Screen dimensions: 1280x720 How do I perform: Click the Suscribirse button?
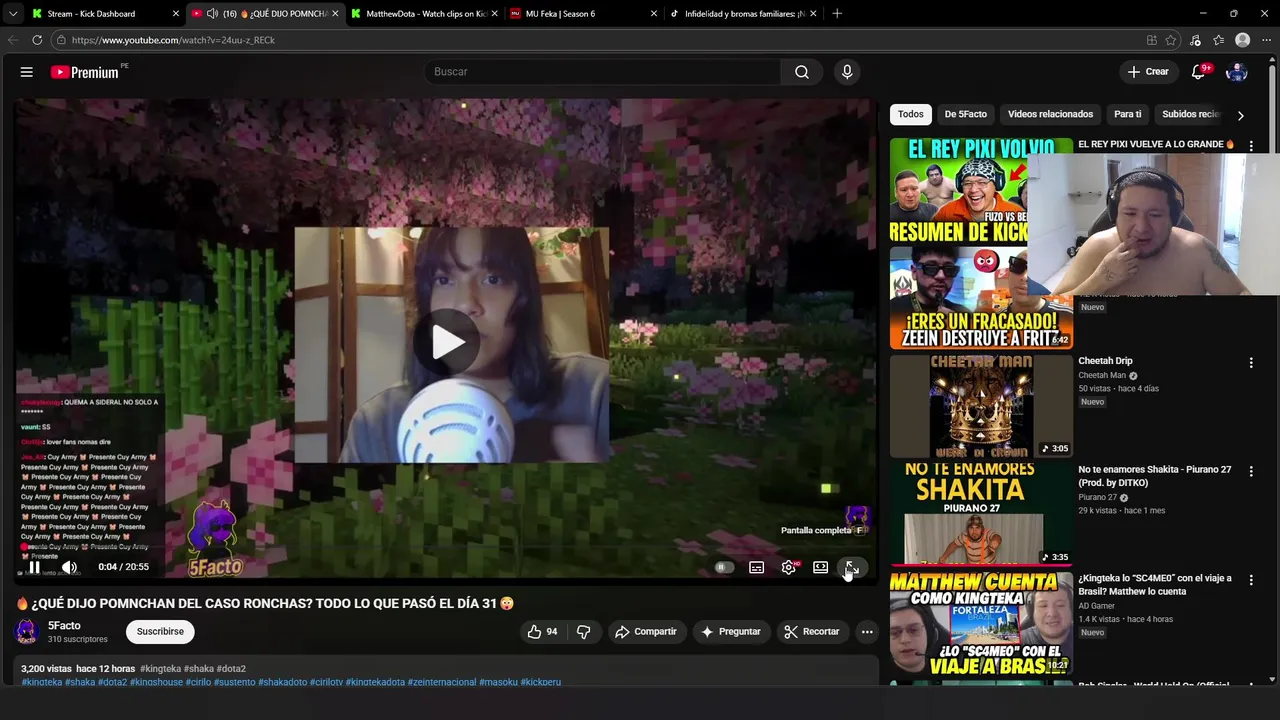tap(160, 632)
